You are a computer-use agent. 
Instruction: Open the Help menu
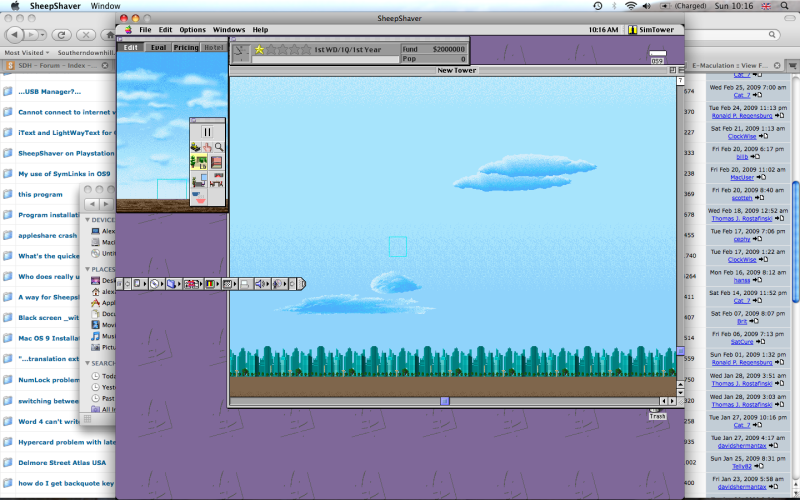[260, 30]
